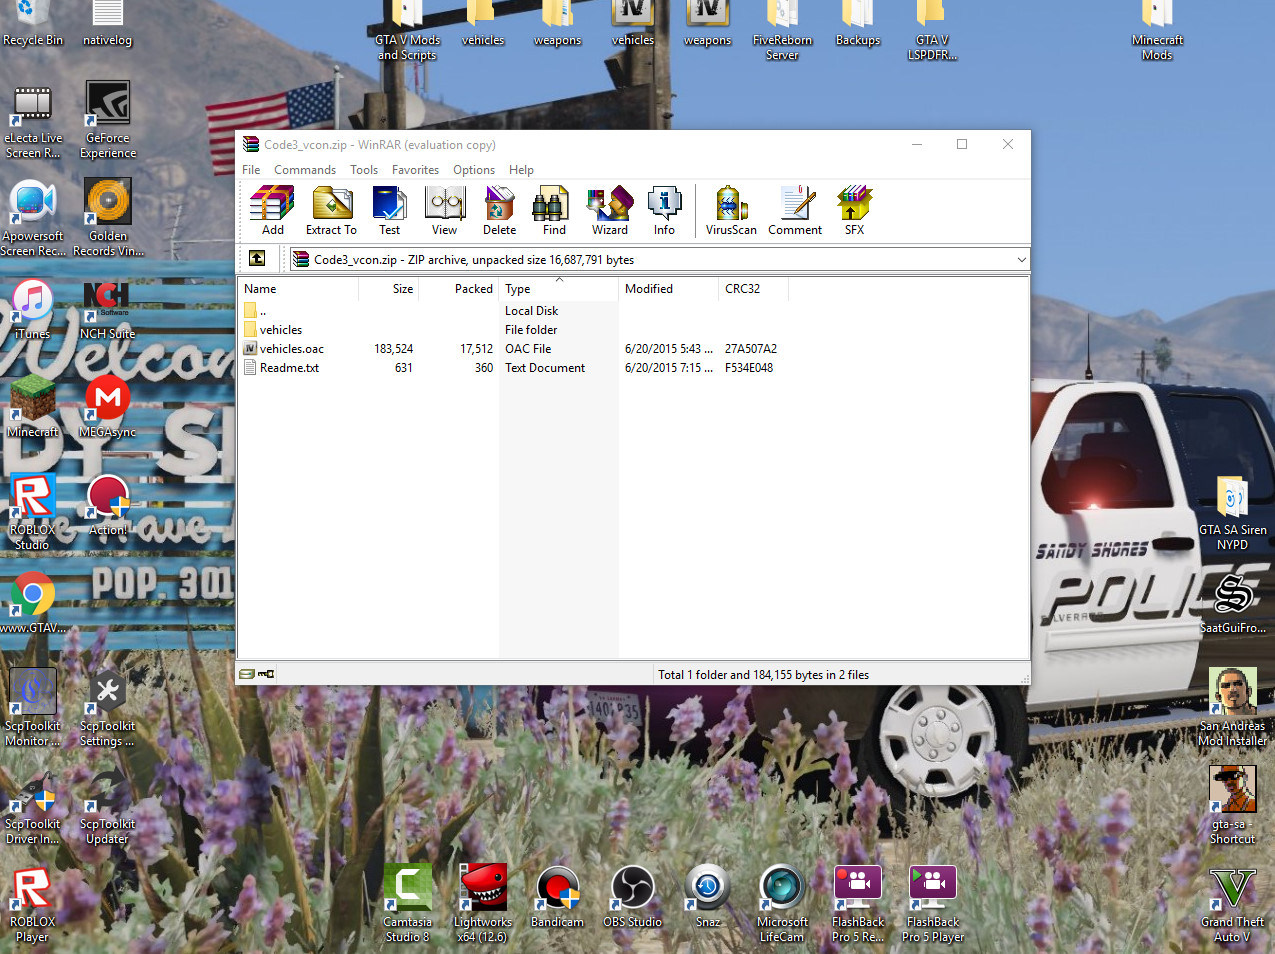Open the Commands menu
The width and height of the screenshot is (1275, 954).
coord(305,170)
